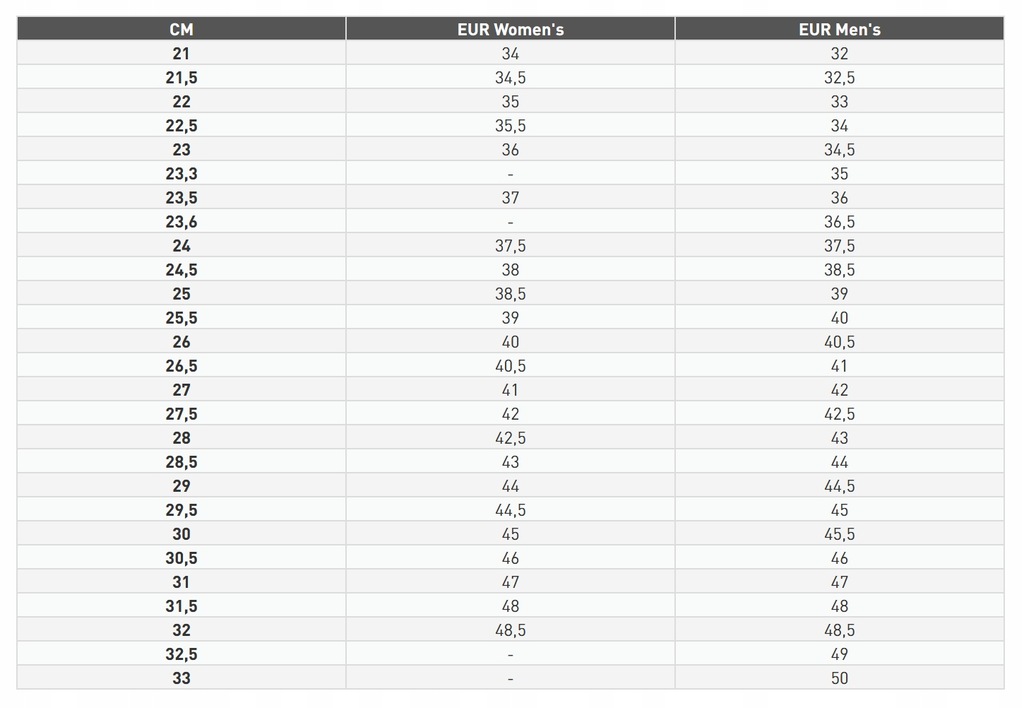Click the 23,6 CM cell

tap(181, 222)
